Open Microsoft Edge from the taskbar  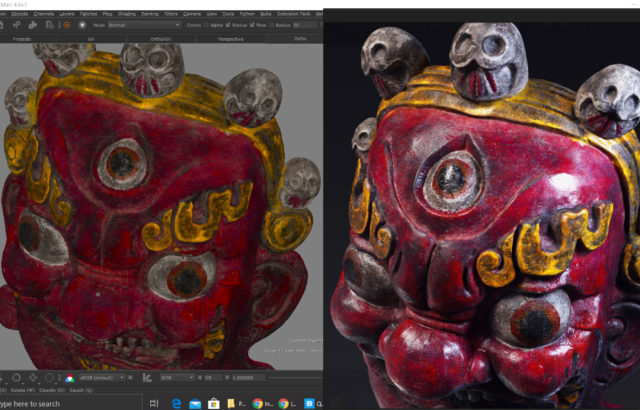176,403
